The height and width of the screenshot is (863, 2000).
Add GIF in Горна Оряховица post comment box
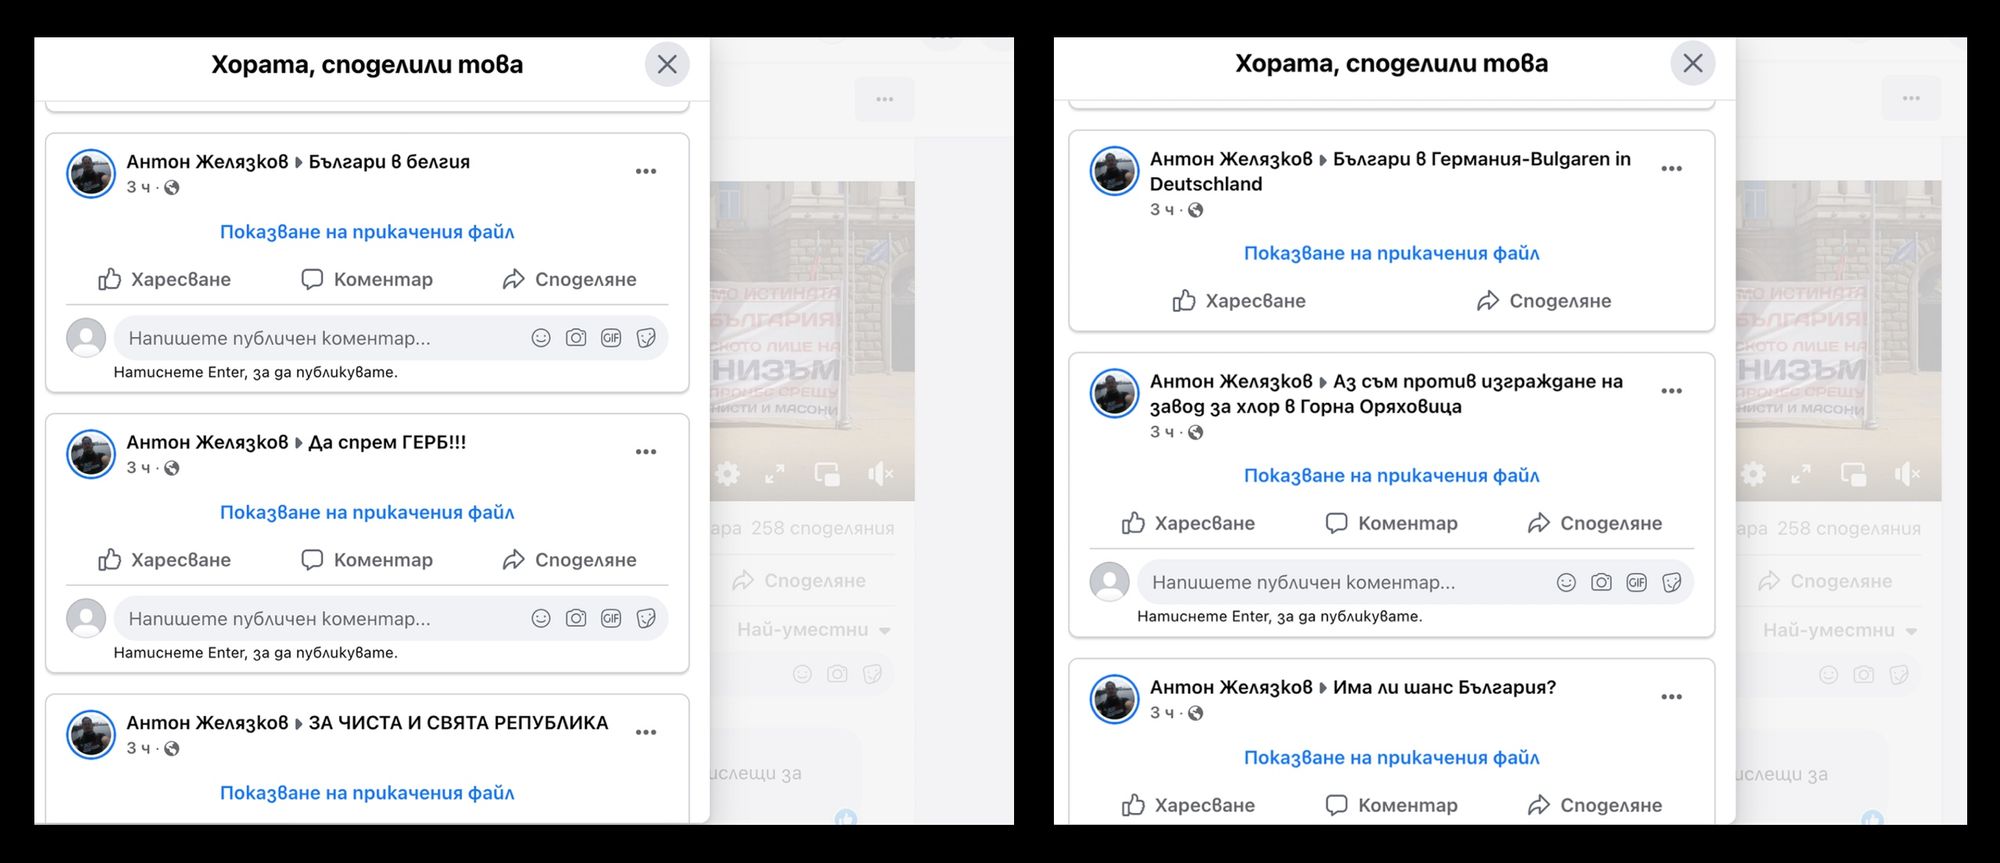click(1636, 582)
